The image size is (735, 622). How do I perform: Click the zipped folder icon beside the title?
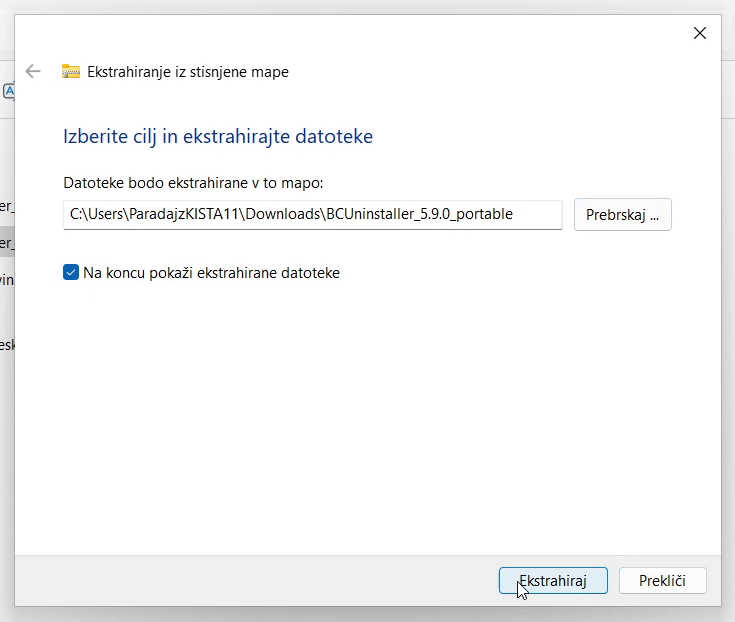point(71,71)
